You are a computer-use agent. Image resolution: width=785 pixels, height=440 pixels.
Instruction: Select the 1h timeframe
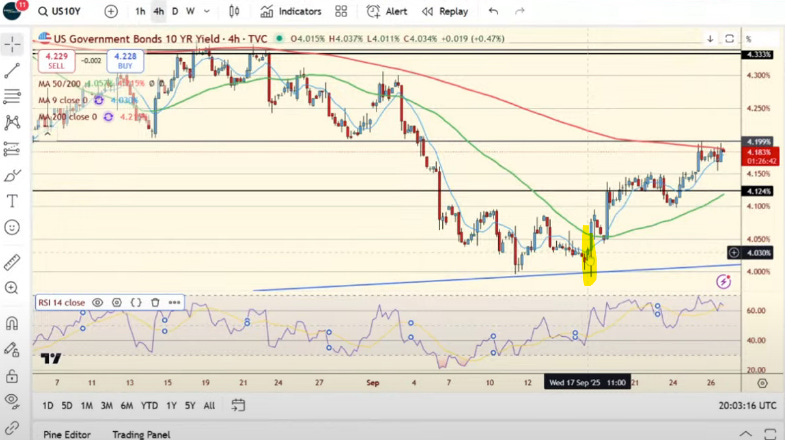[x=140, y=11]
